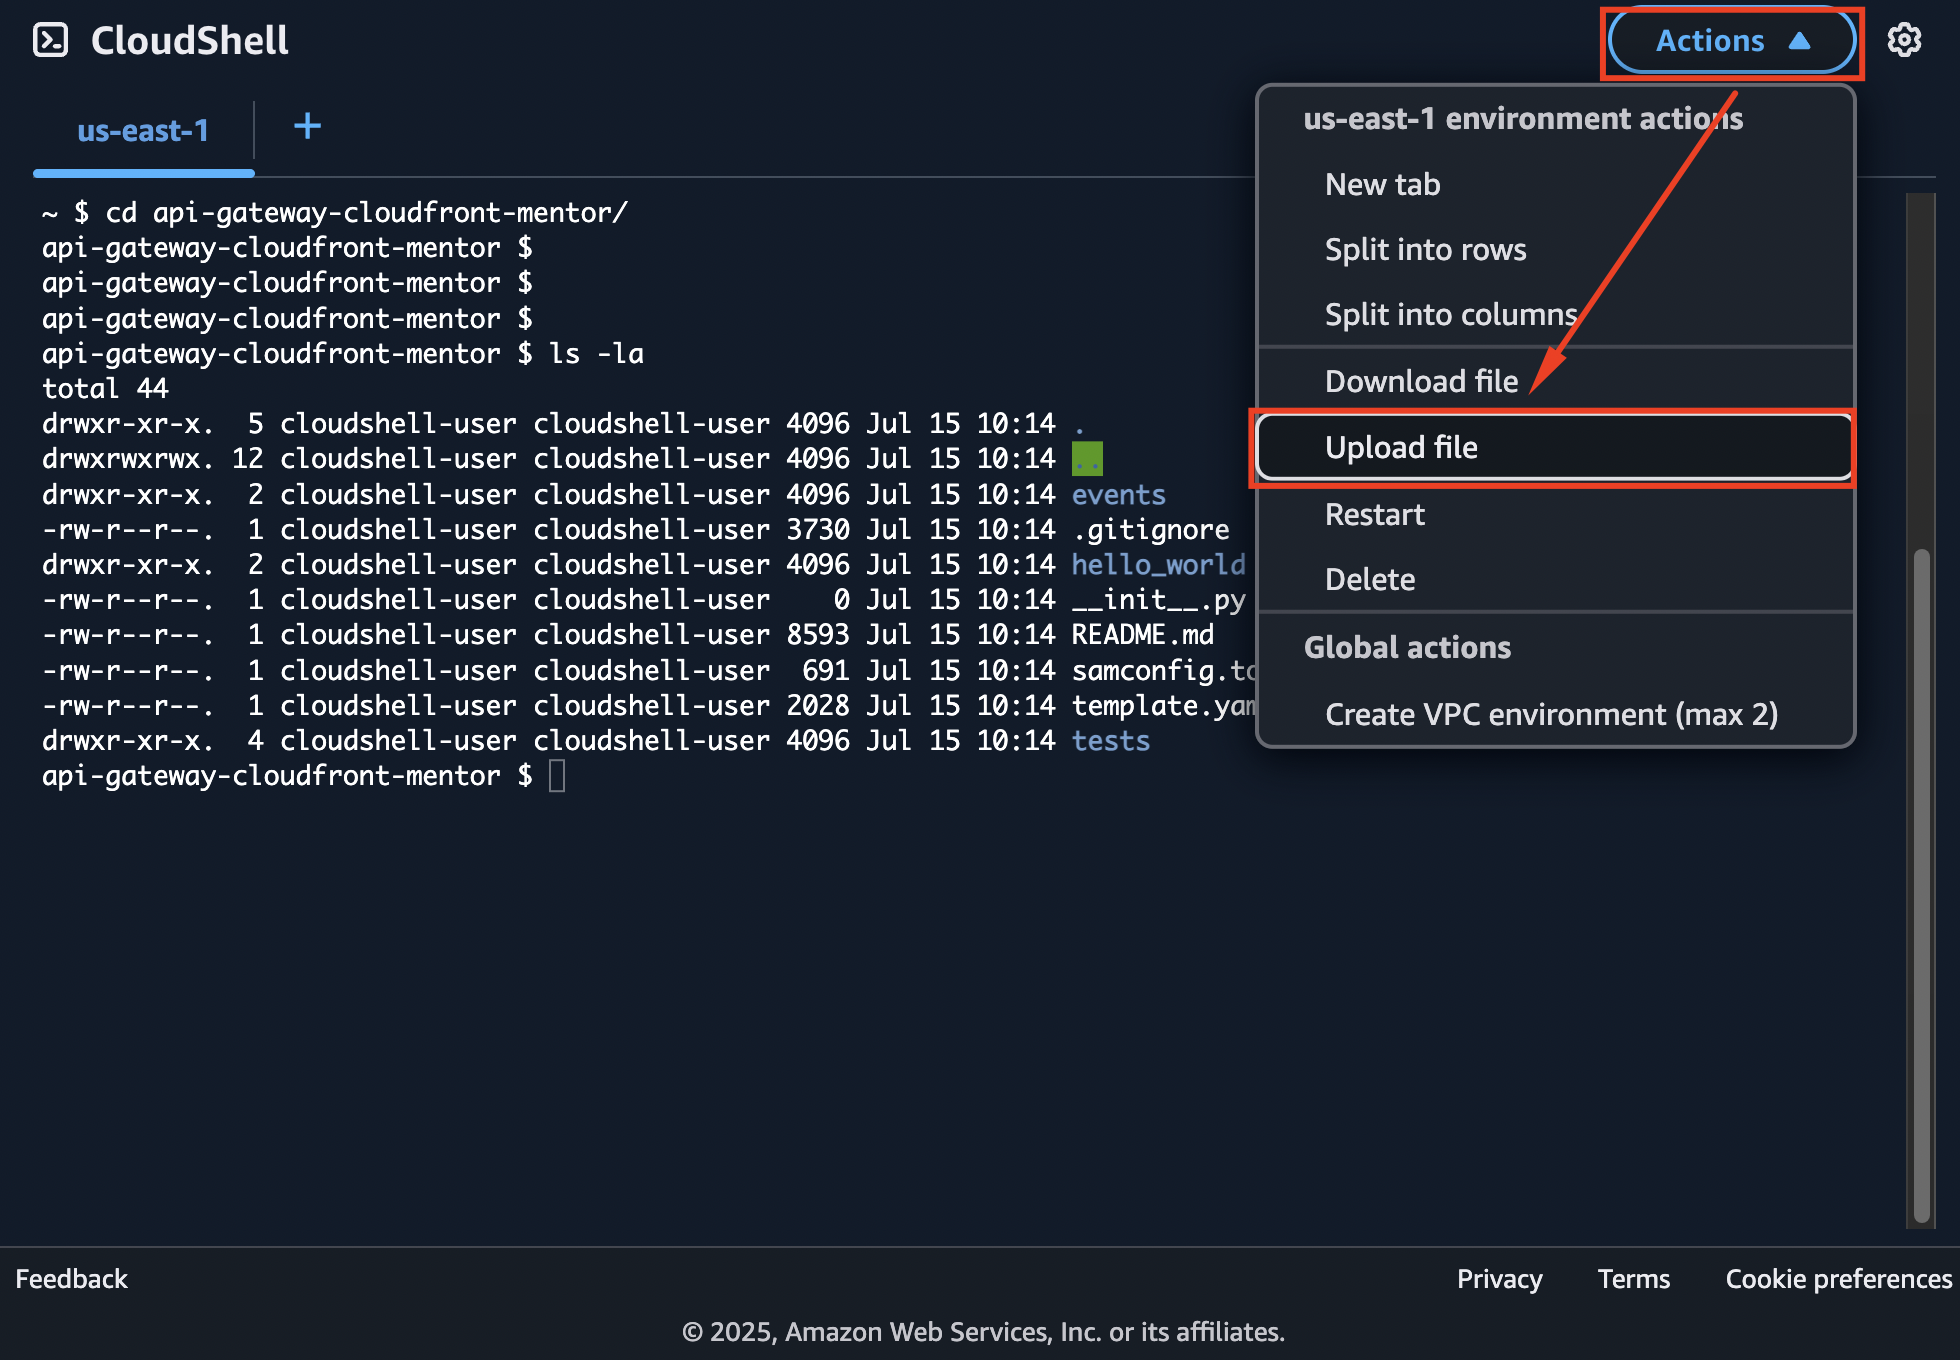Collapse the Actions dropdown menu

click(1731, 41)
